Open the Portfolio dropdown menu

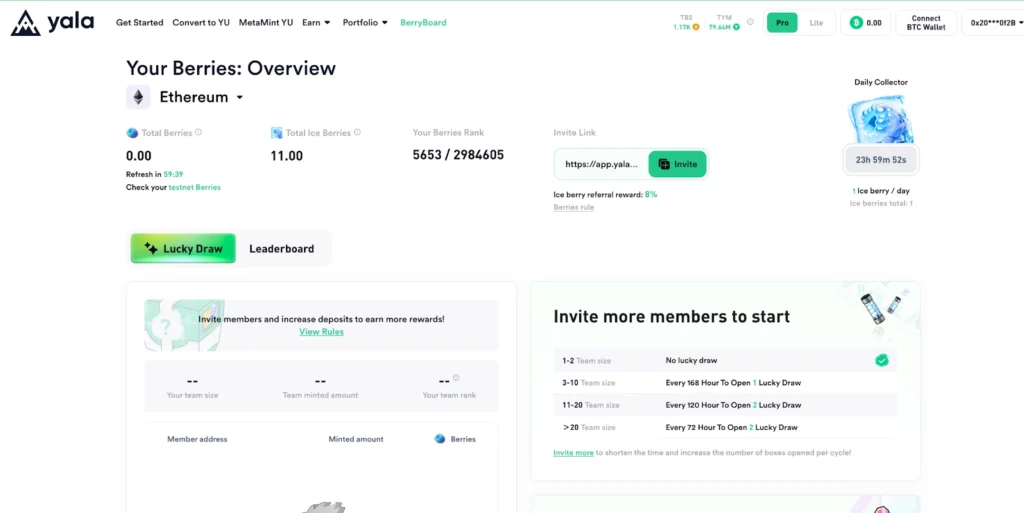(365, 22)
